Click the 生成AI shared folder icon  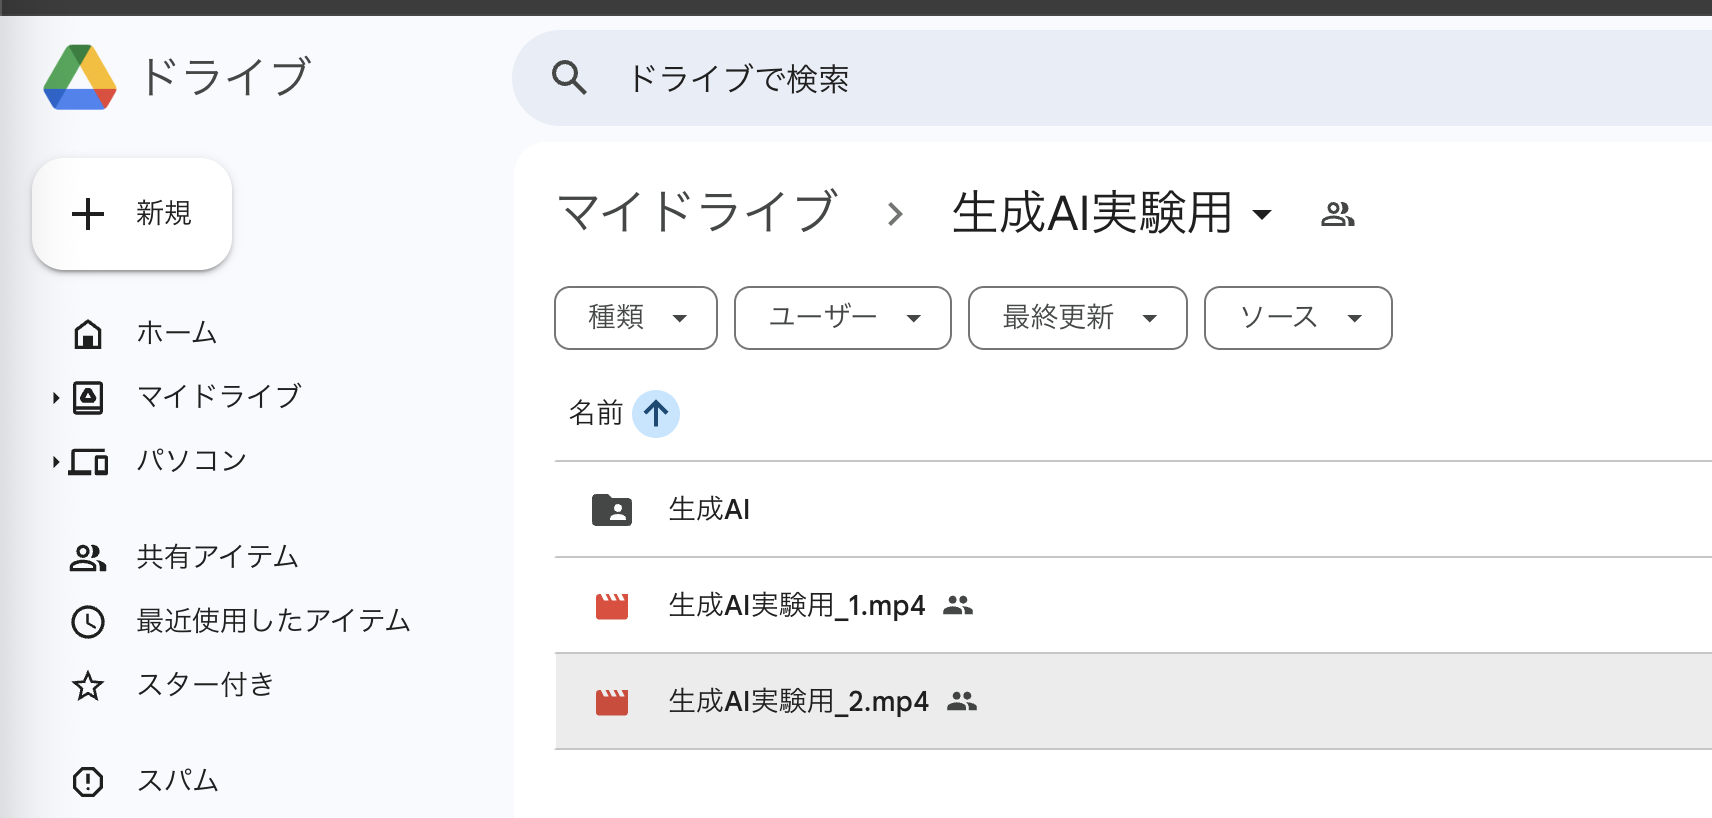coord(612,510)
